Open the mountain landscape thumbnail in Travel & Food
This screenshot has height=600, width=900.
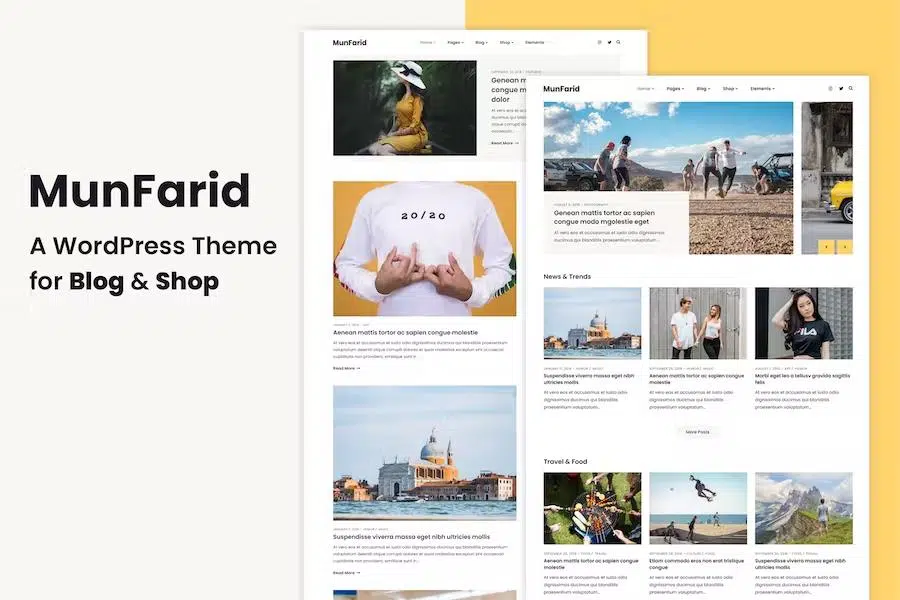[x=803, y=508]
